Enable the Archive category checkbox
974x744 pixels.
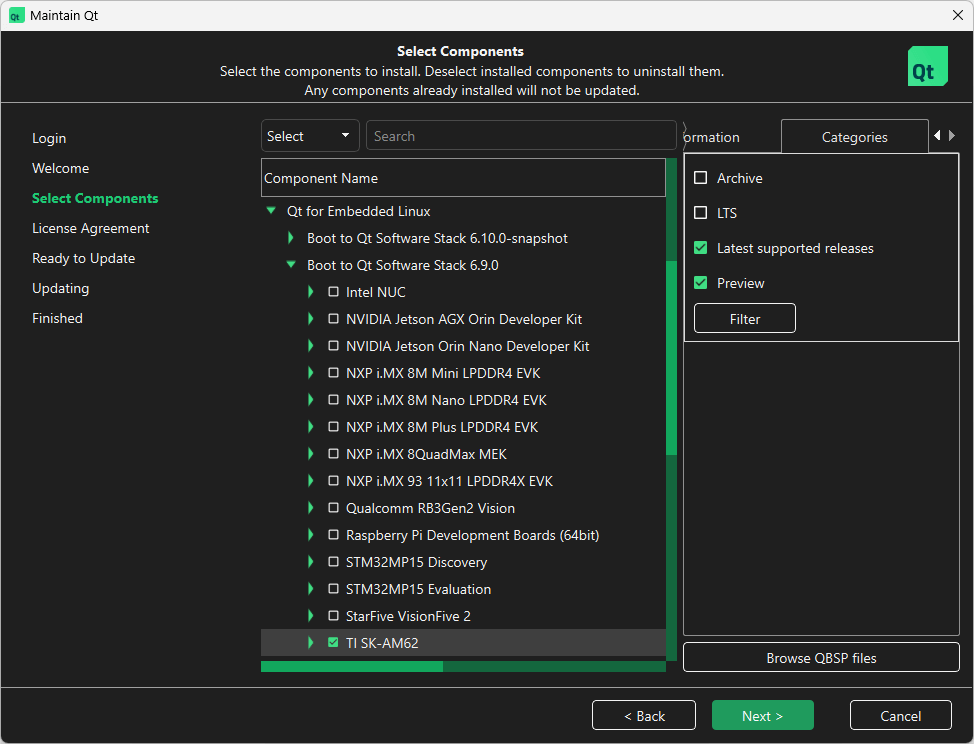701,178
